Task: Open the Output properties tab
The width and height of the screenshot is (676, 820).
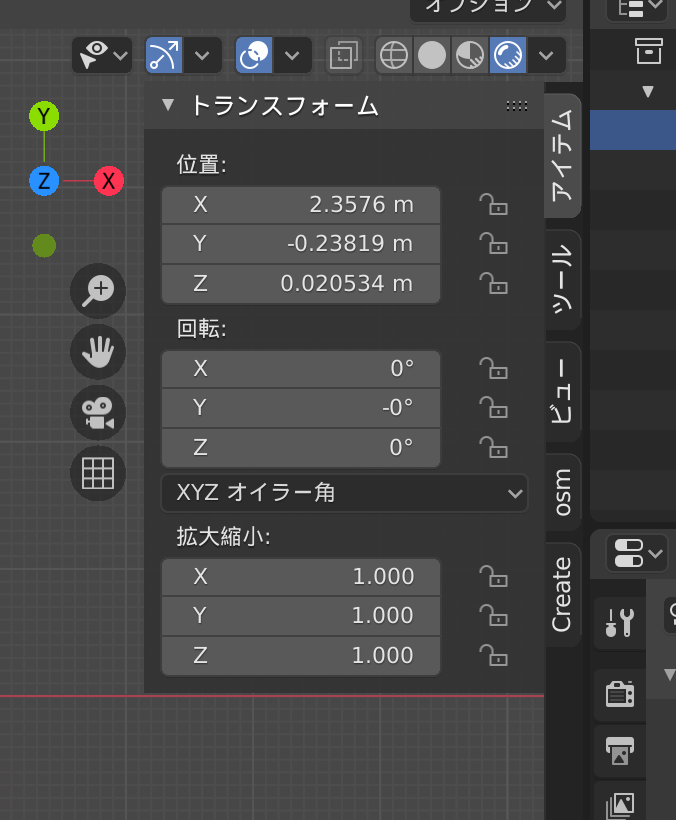Action: (x=620, y=751)
